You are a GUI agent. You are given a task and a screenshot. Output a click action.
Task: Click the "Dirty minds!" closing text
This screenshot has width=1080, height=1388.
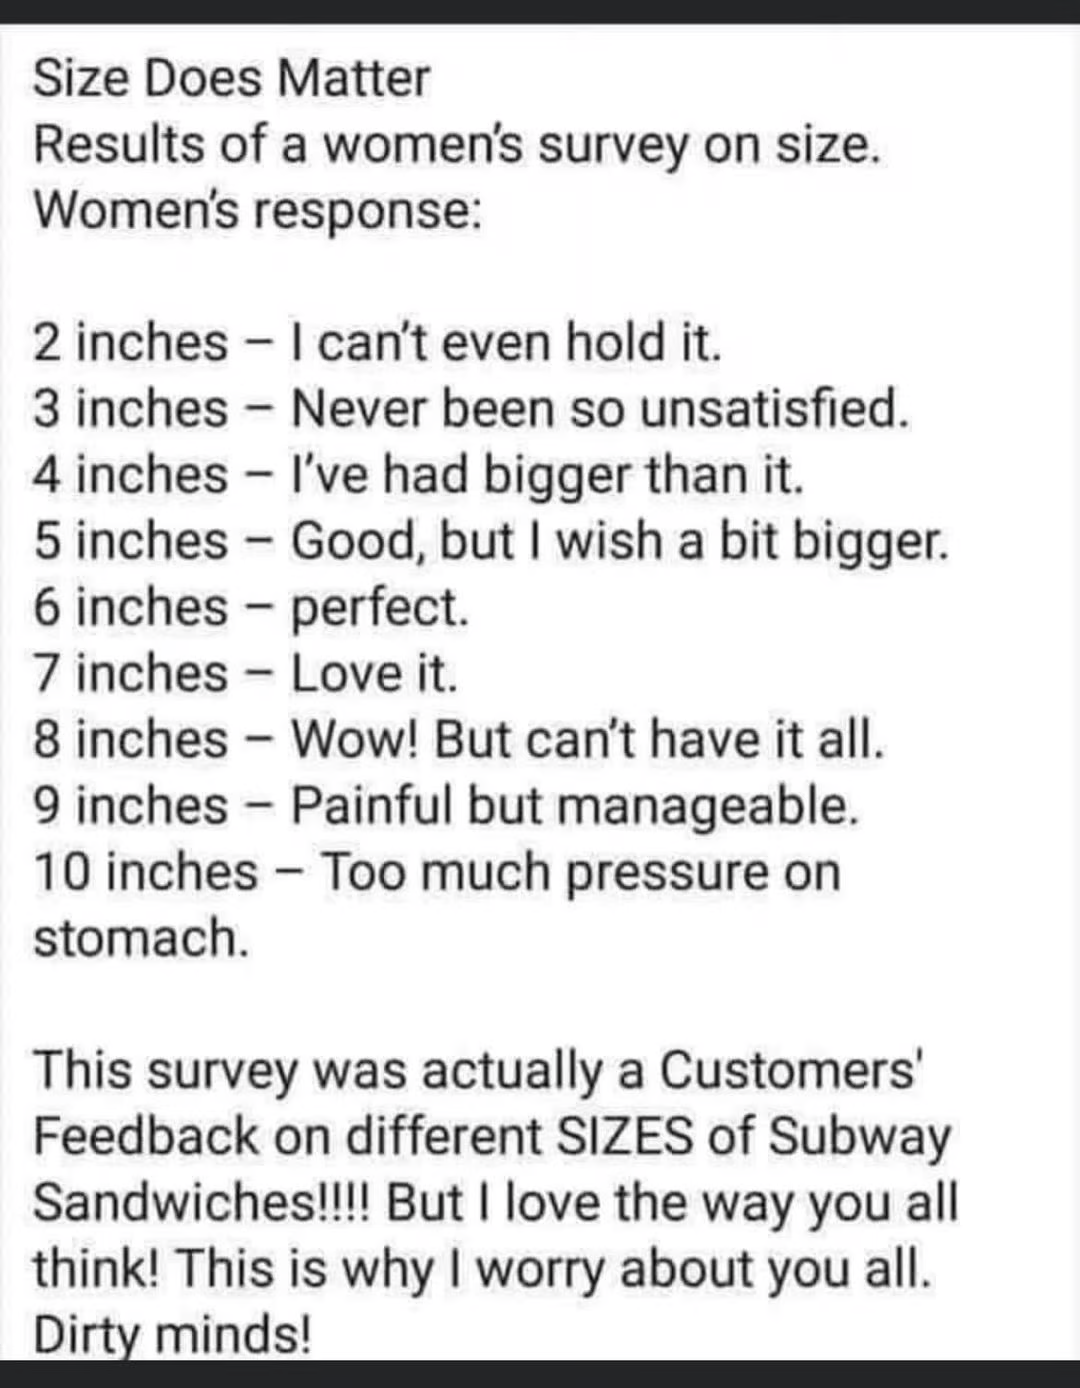pyautogui.click(x=171, y=1334)
